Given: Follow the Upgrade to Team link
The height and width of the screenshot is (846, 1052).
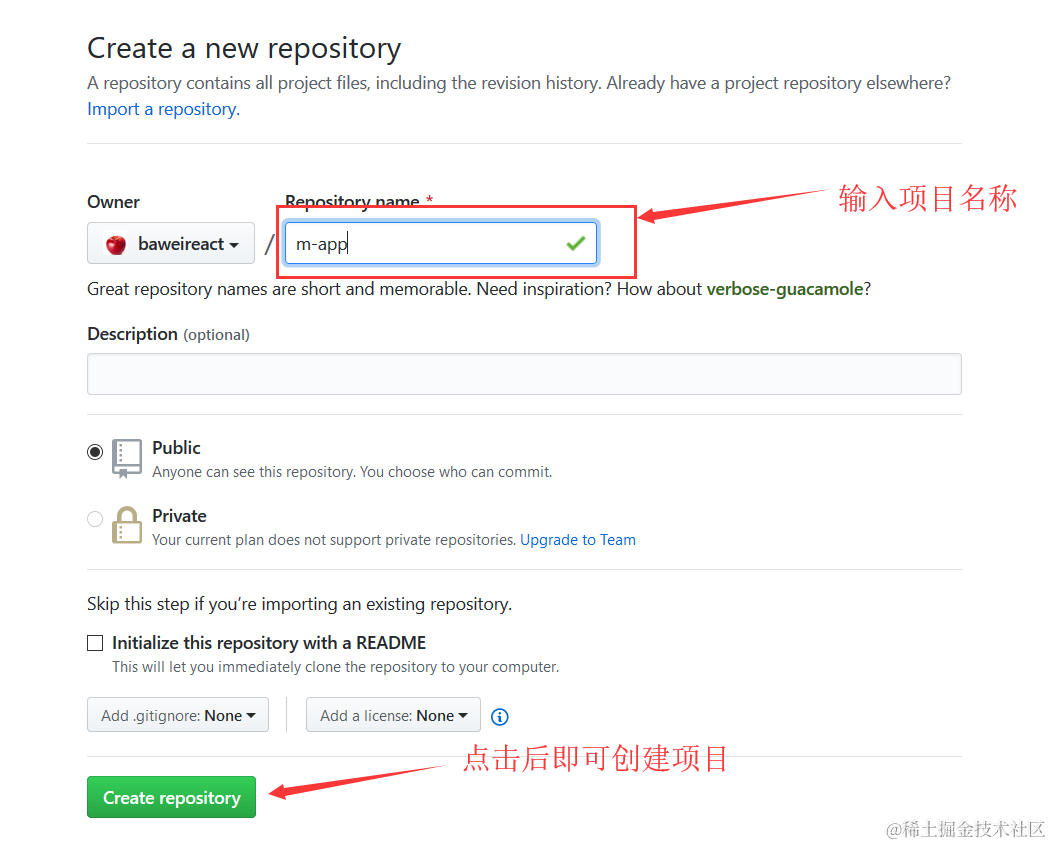Looking at the screenshot, I should click(x=578, y=540).
